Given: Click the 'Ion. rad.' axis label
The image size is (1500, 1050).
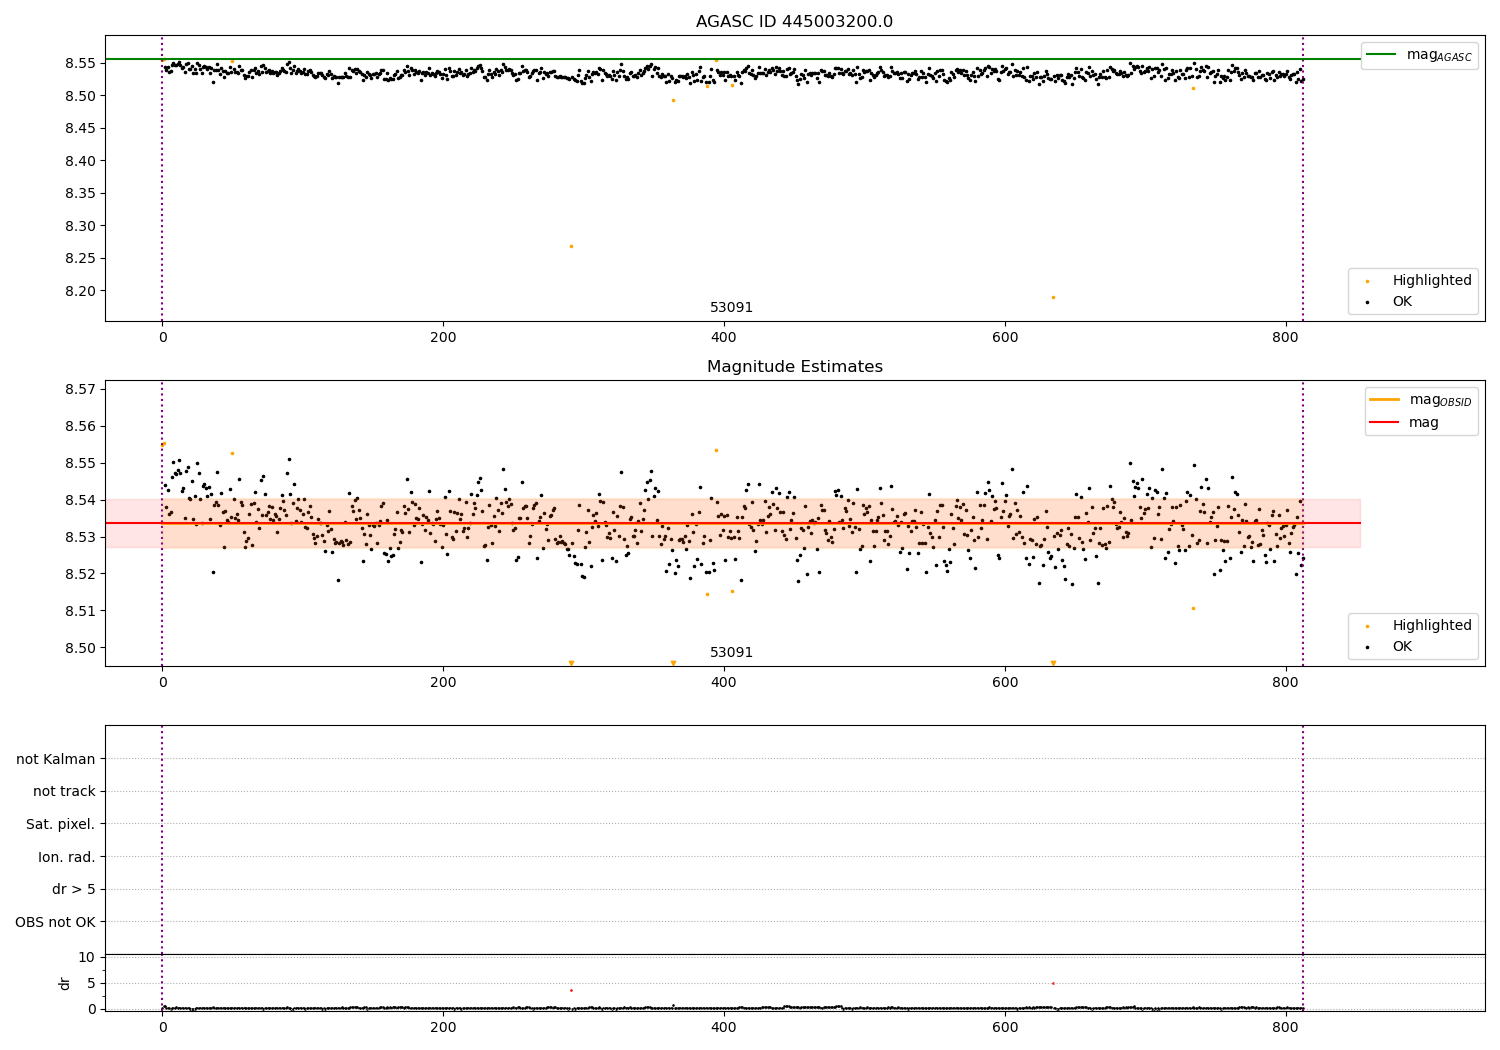Looking at the screenshot, I should pos(67,857).
